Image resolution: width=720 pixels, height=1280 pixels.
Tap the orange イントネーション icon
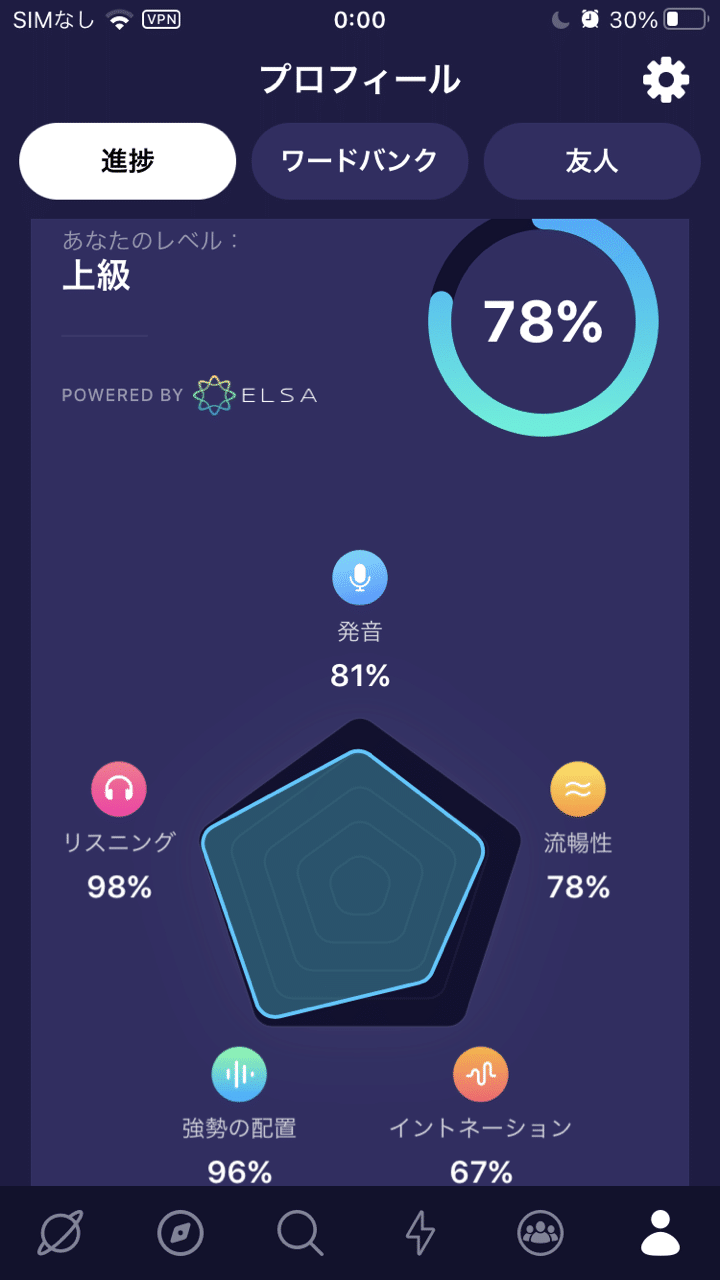(x=481, y=1075)
